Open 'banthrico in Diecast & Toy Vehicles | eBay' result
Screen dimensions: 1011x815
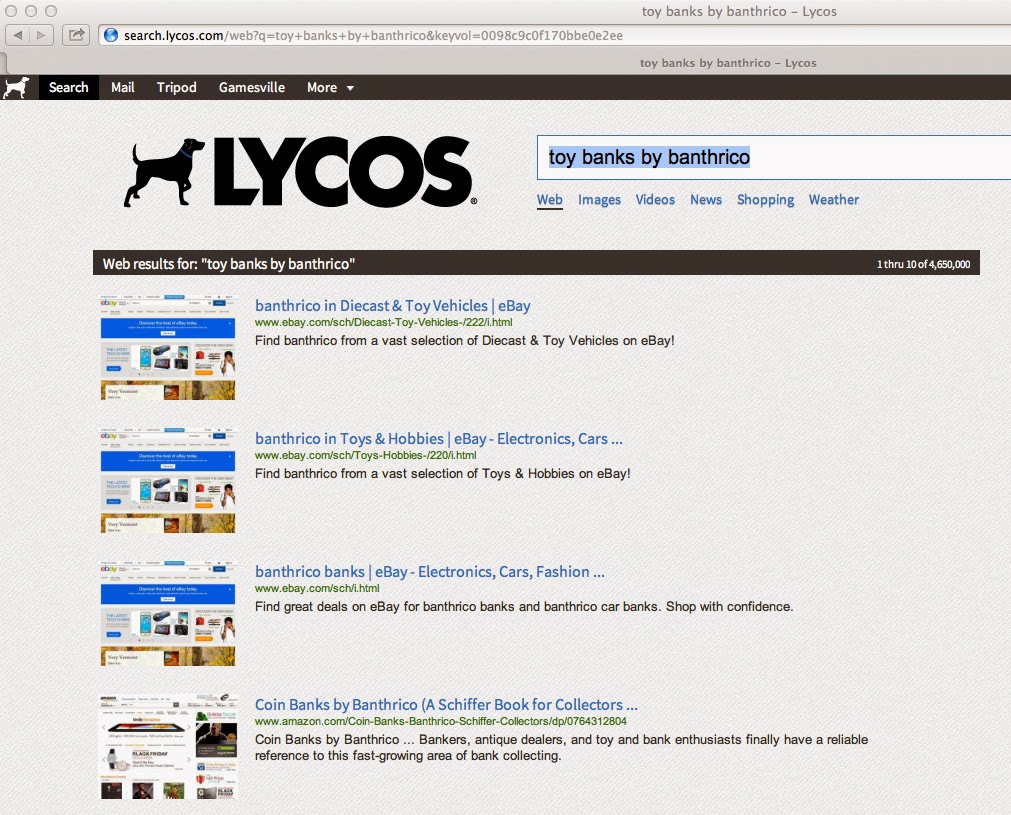point(393,306)
